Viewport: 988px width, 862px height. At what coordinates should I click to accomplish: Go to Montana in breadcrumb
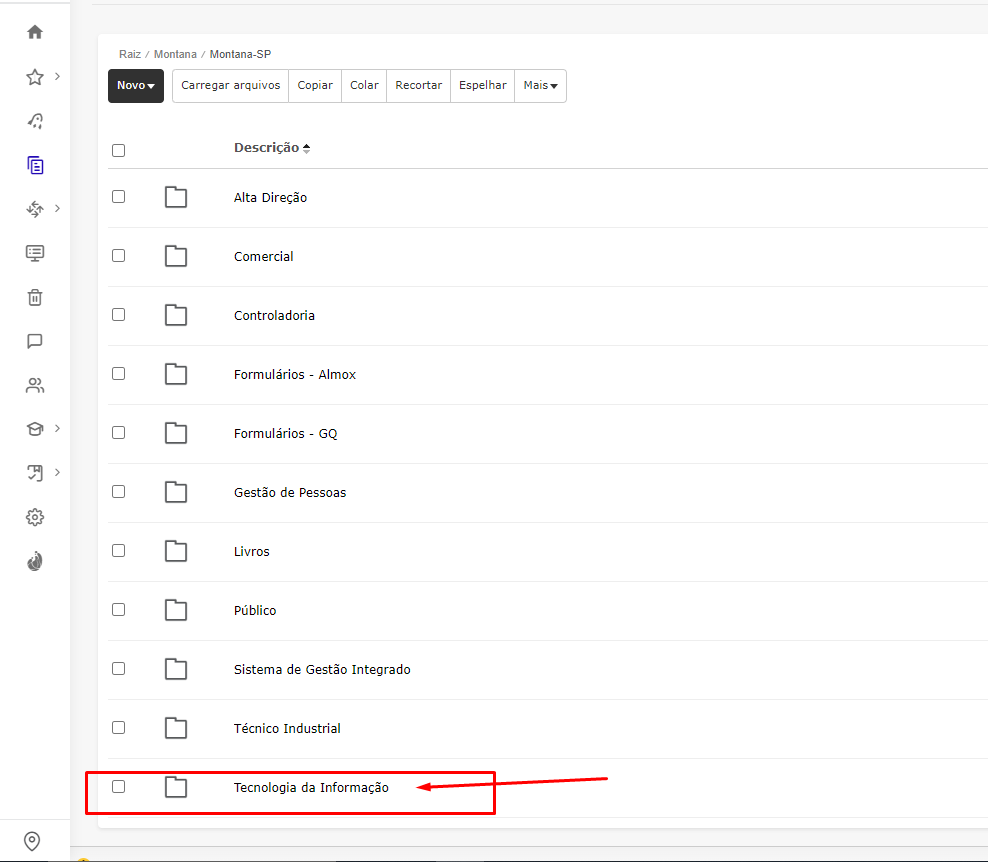(175, 54)
